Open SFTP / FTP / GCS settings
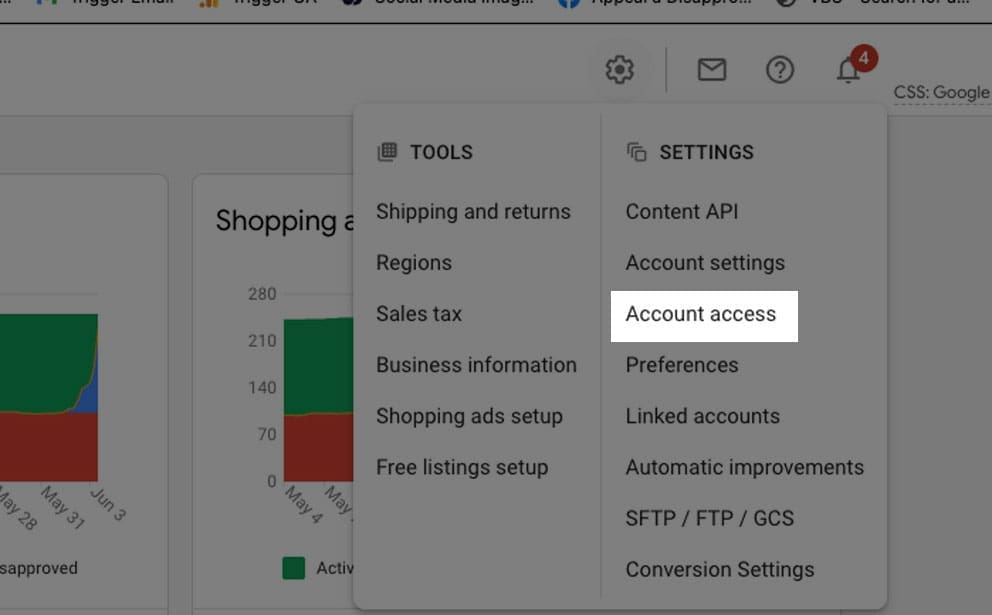 (710, 518)
